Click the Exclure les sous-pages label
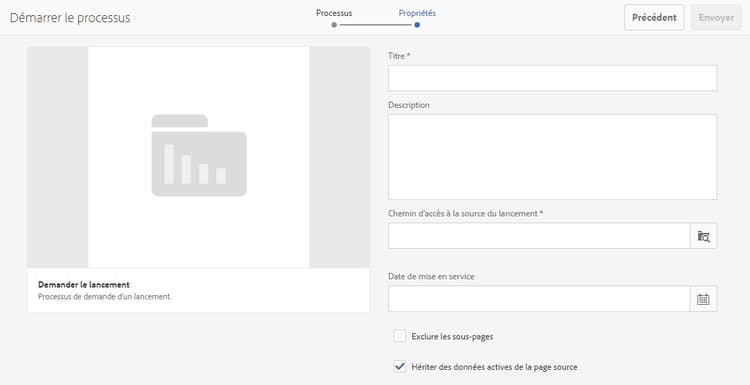The image size is (750, 385). (x=452, y=337)
